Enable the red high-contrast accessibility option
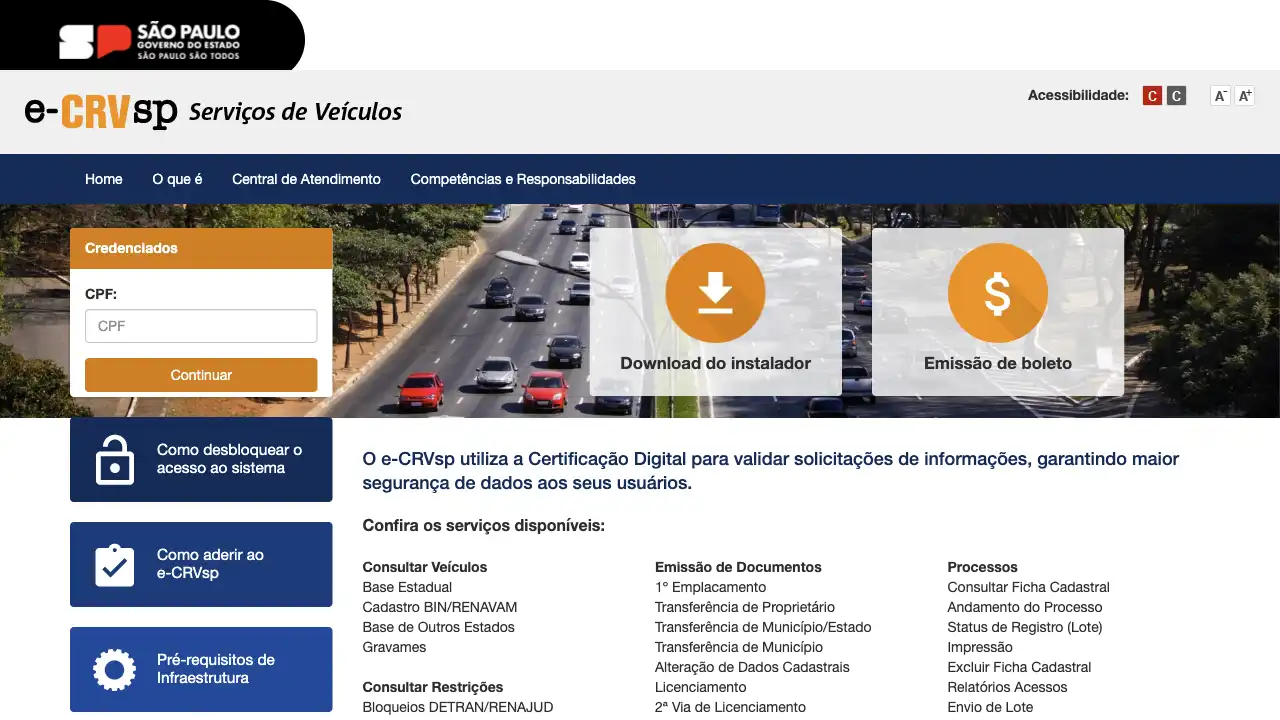The image size is (1280, 720). click(x=1152, y=96)
